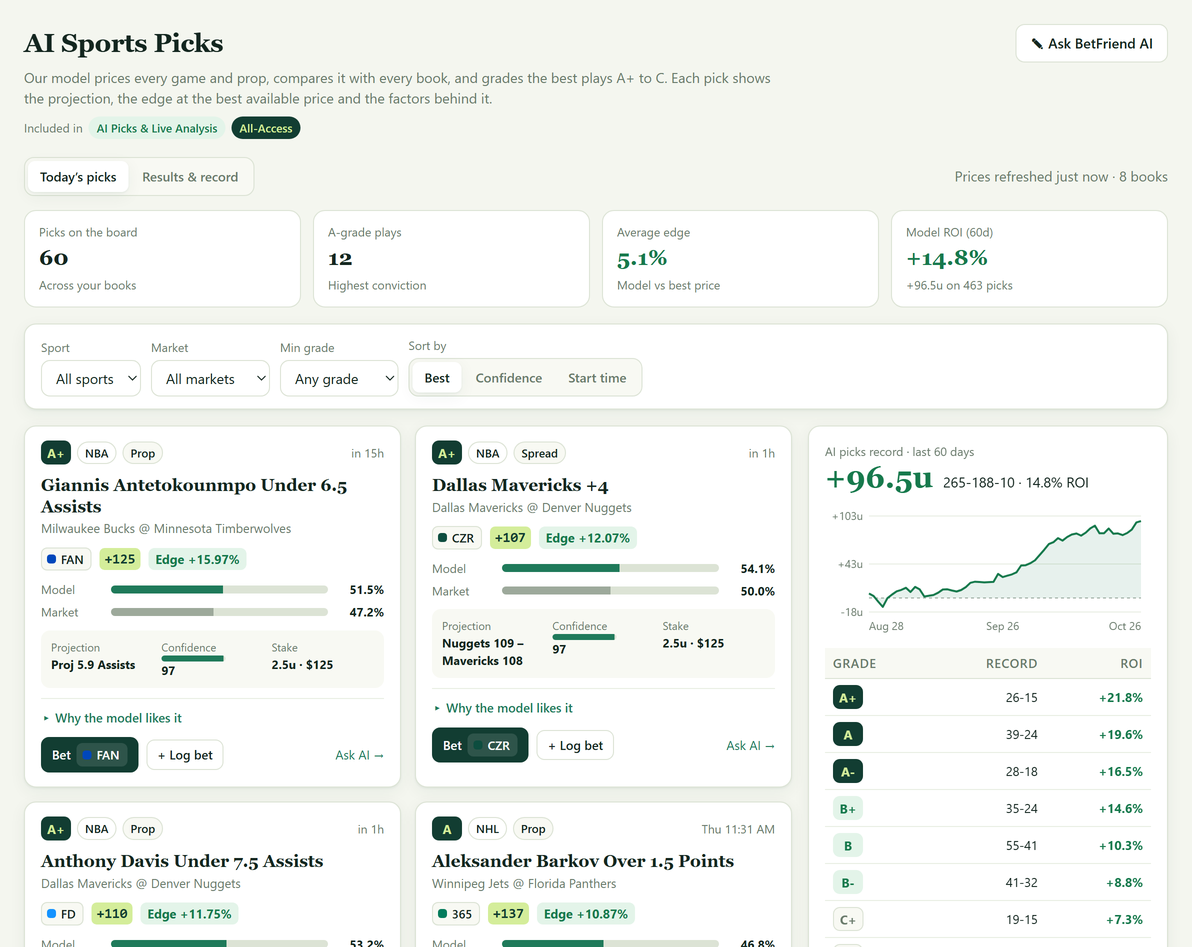The image size is (1192, 947).
Task: Click the +125 odds chip
Action: [119, 559]
